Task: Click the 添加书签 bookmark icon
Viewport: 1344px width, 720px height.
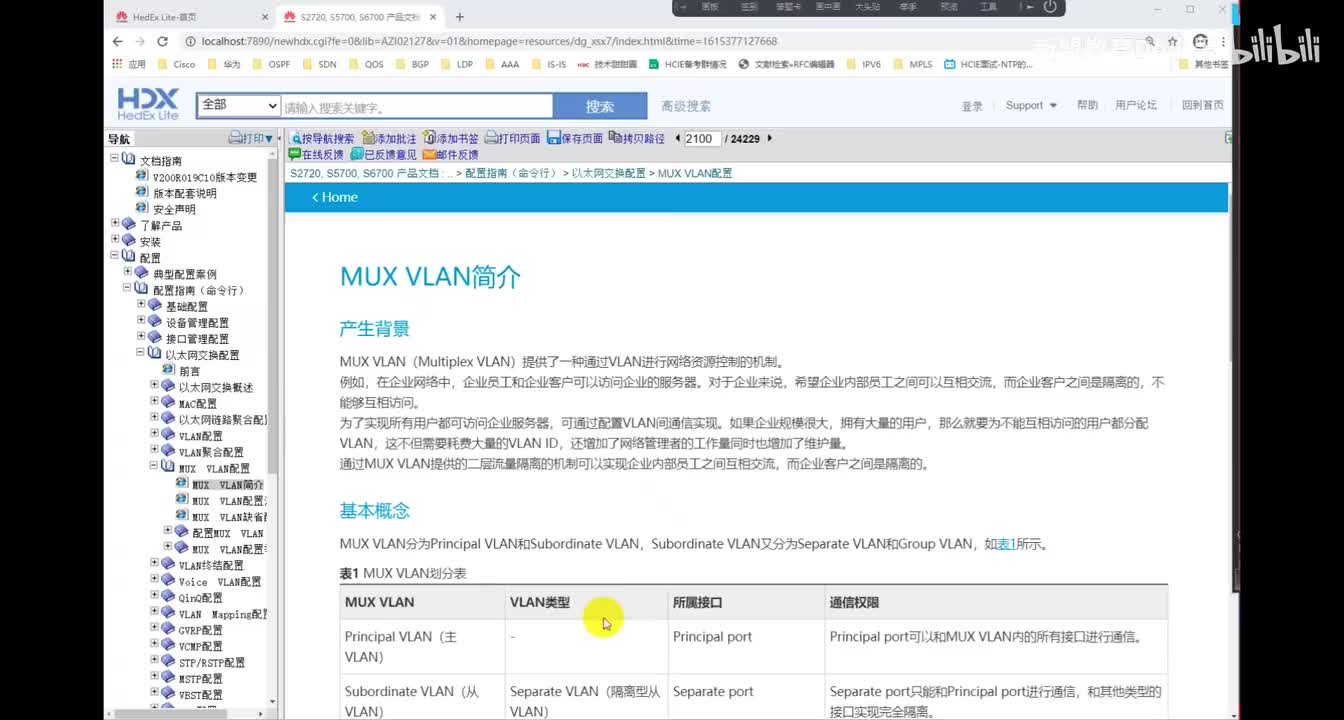Action: point(430,139)
